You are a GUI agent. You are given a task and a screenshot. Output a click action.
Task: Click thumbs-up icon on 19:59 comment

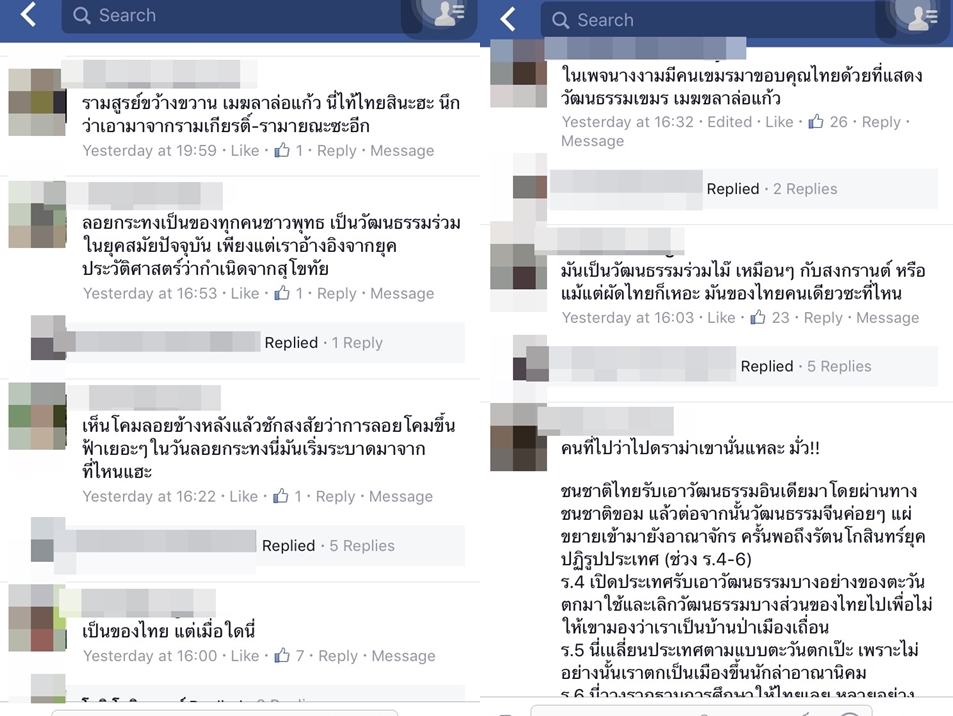tap(281, 150)
